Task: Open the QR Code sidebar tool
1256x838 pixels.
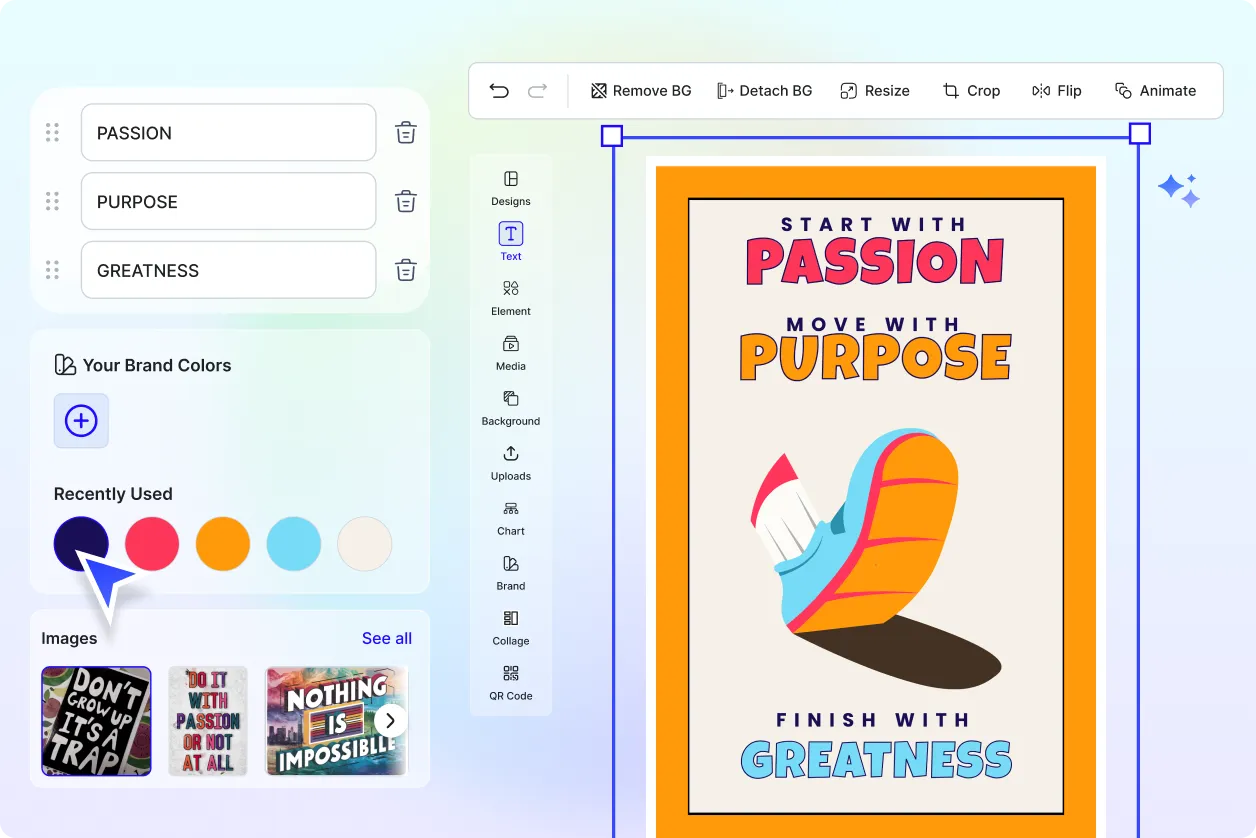Action: click(x=511, y=682)
